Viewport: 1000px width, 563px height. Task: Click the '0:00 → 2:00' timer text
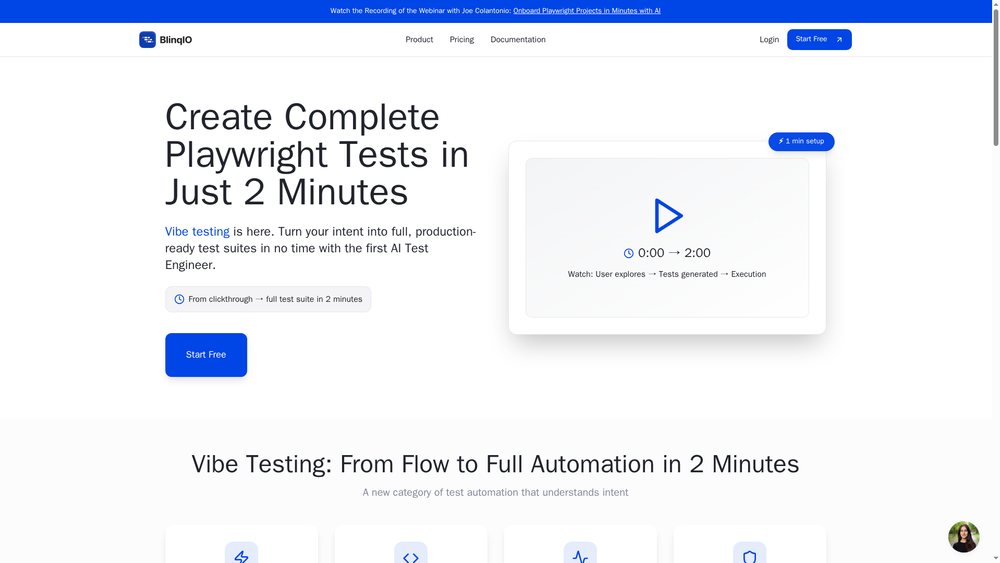pyautogui.click(x=674, y=253)
